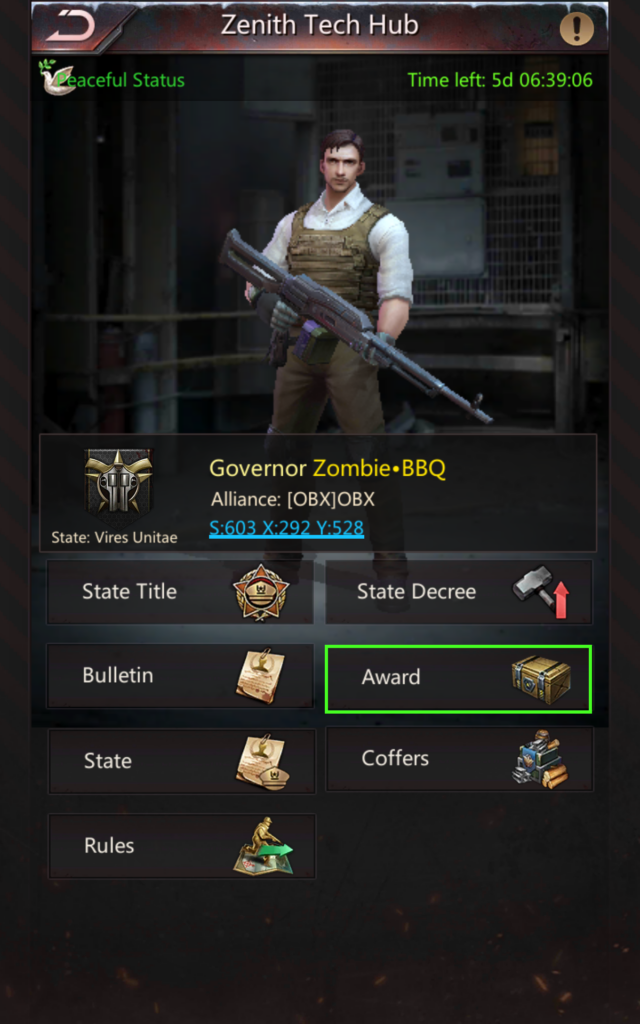
Task: Tap the Bulletin parchment icon
Action: (260, 675)
